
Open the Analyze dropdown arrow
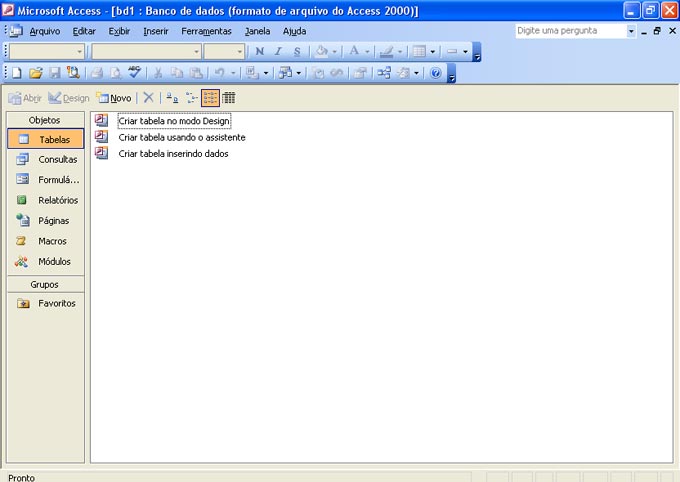coord(298,73)
